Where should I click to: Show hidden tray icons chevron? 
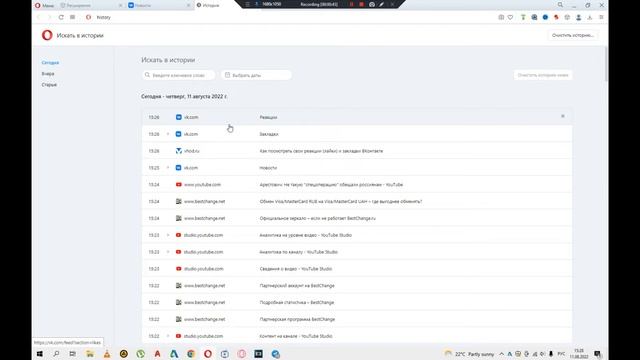point(502,354)
